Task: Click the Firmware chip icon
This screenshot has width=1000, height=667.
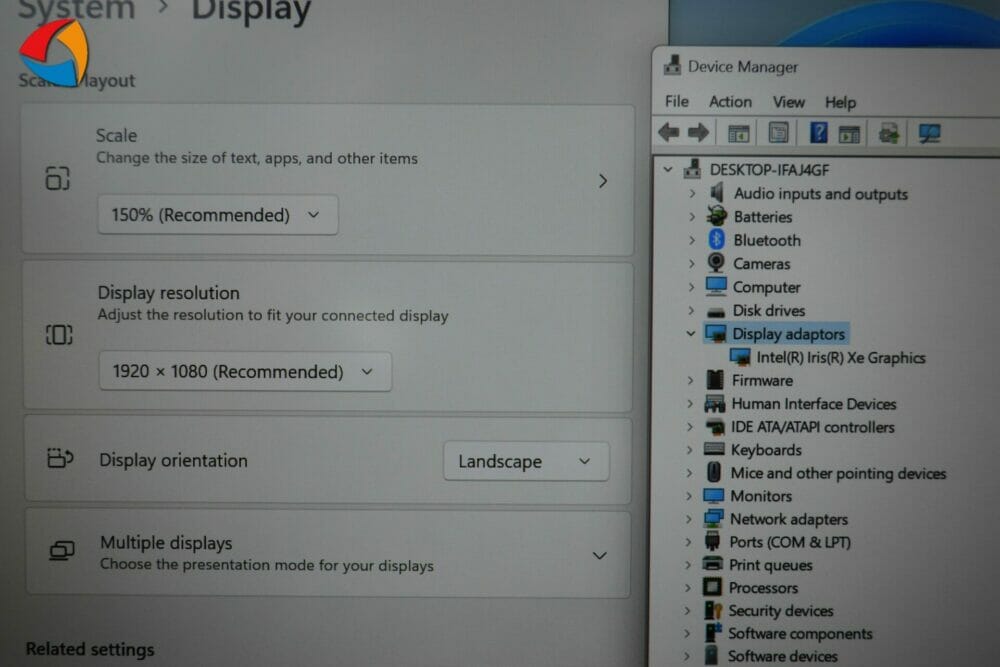Action: (715, 380)
